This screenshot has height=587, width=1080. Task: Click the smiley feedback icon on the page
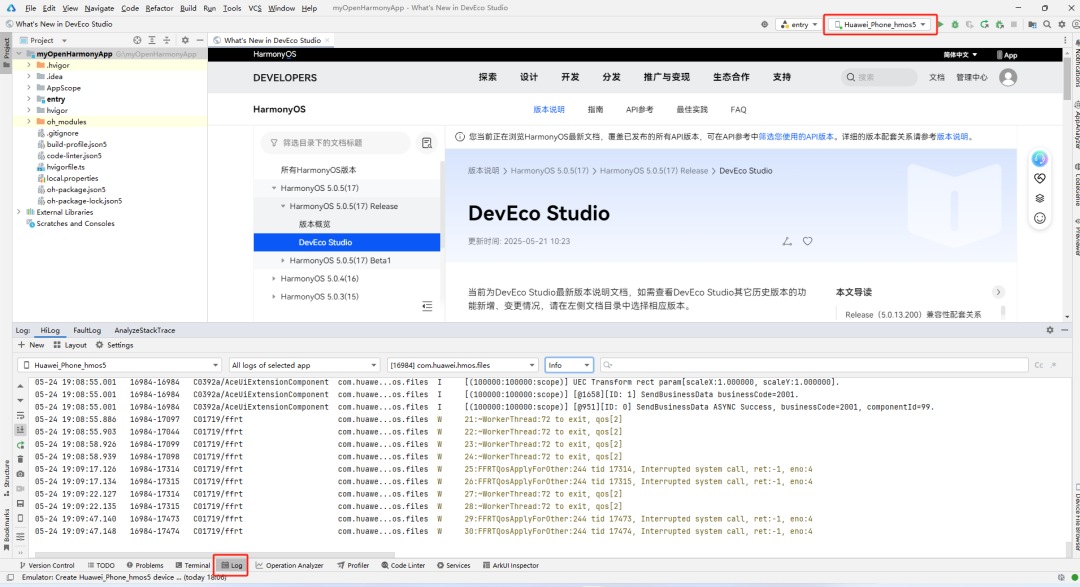coord(1040,218)
